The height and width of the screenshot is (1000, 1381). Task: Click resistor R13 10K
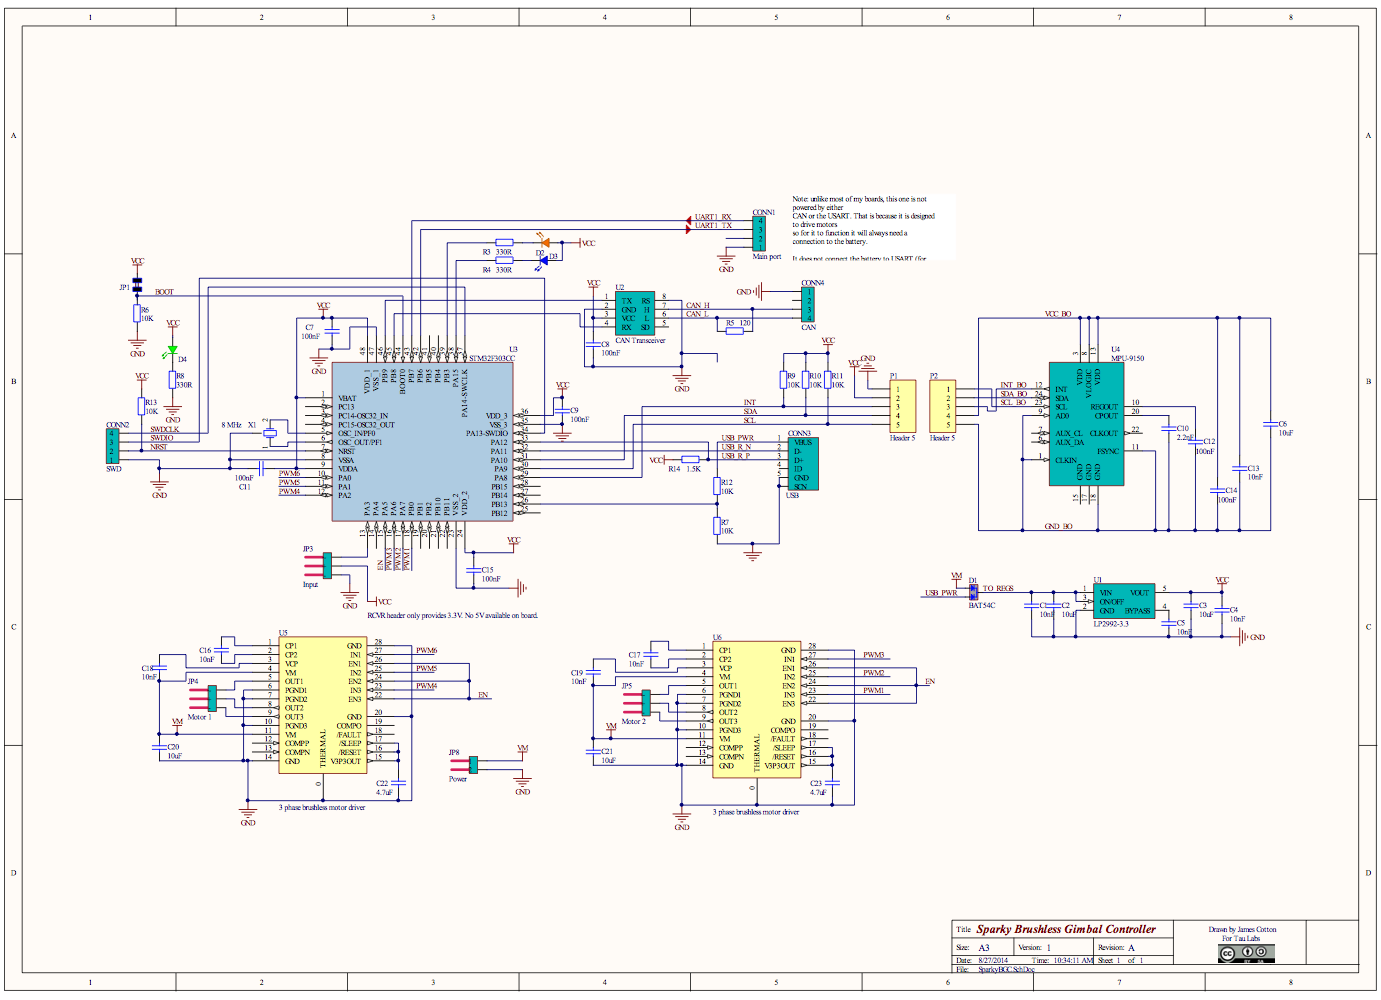tap(142, 406)
